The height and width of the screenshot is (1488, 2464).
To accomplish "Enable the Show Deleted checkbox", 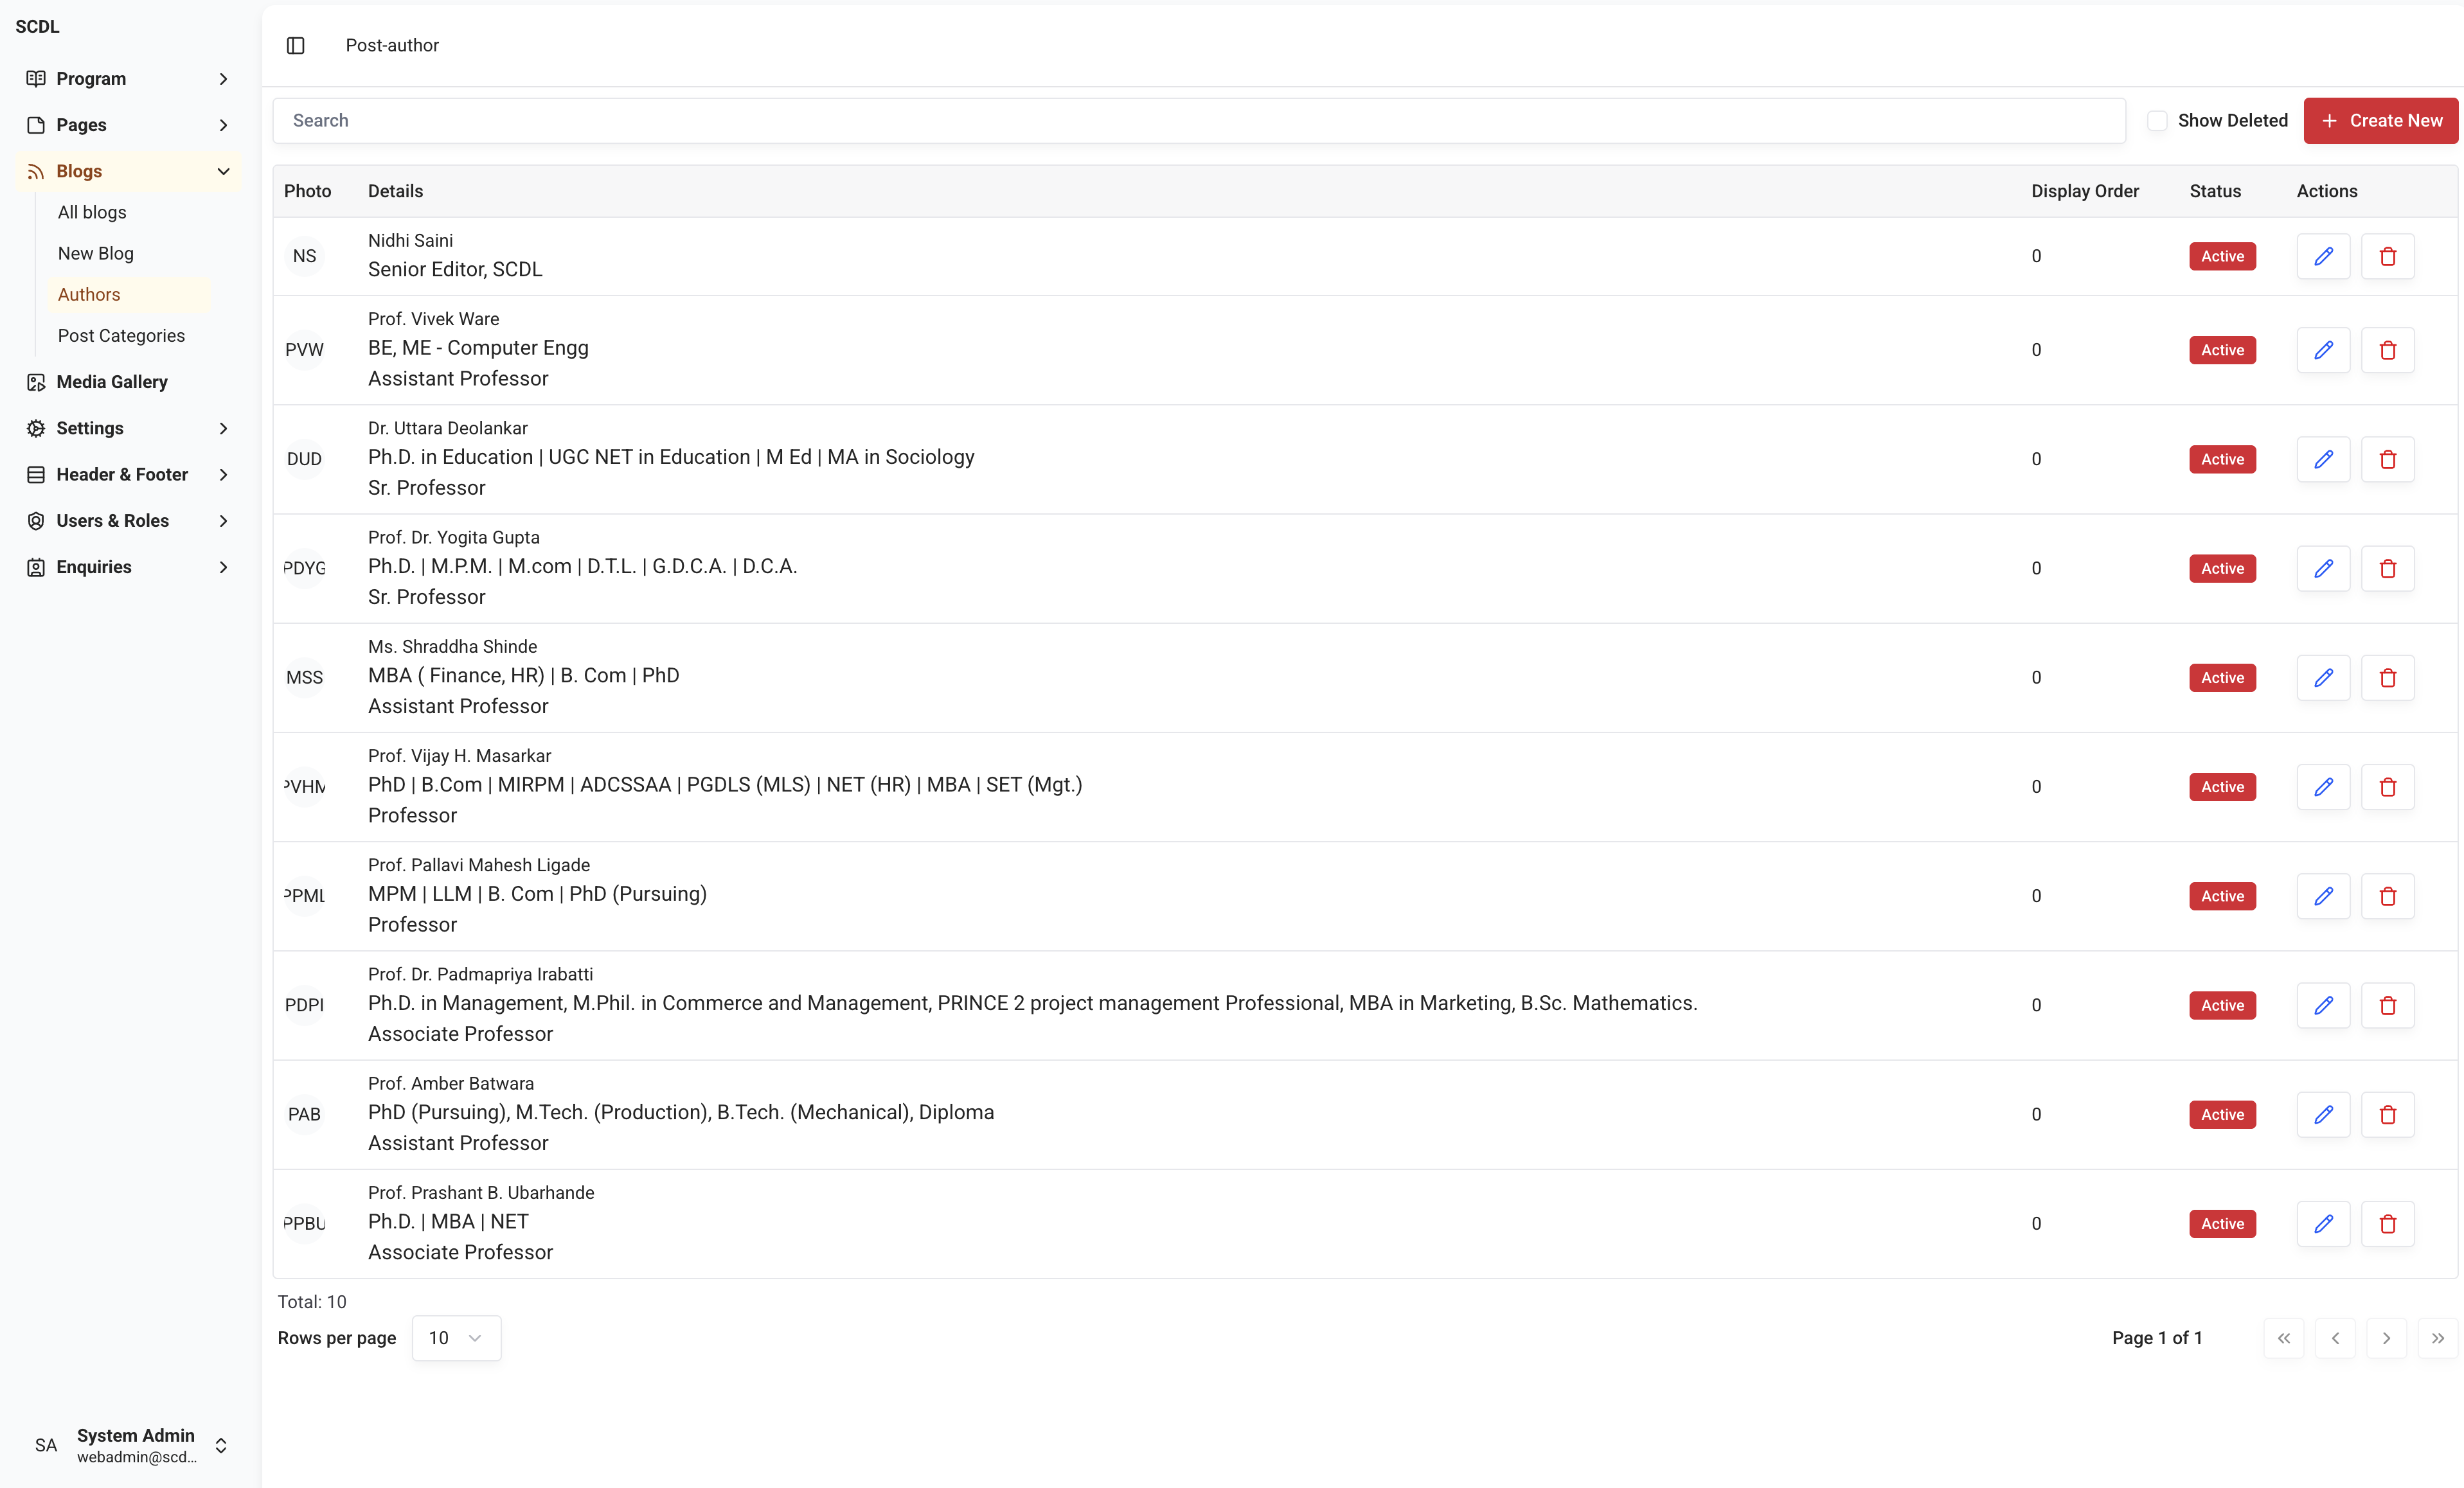I will tap(2157, 120).
